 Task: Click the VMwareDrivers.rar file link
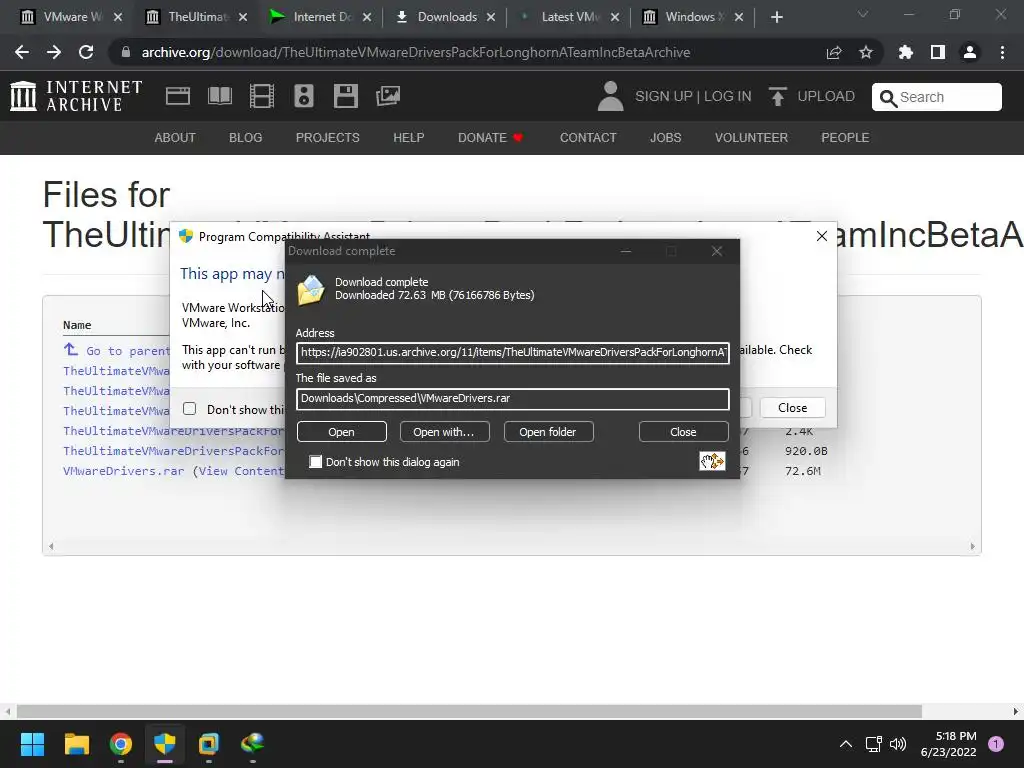pyautogui.click(x=124, y=471)
